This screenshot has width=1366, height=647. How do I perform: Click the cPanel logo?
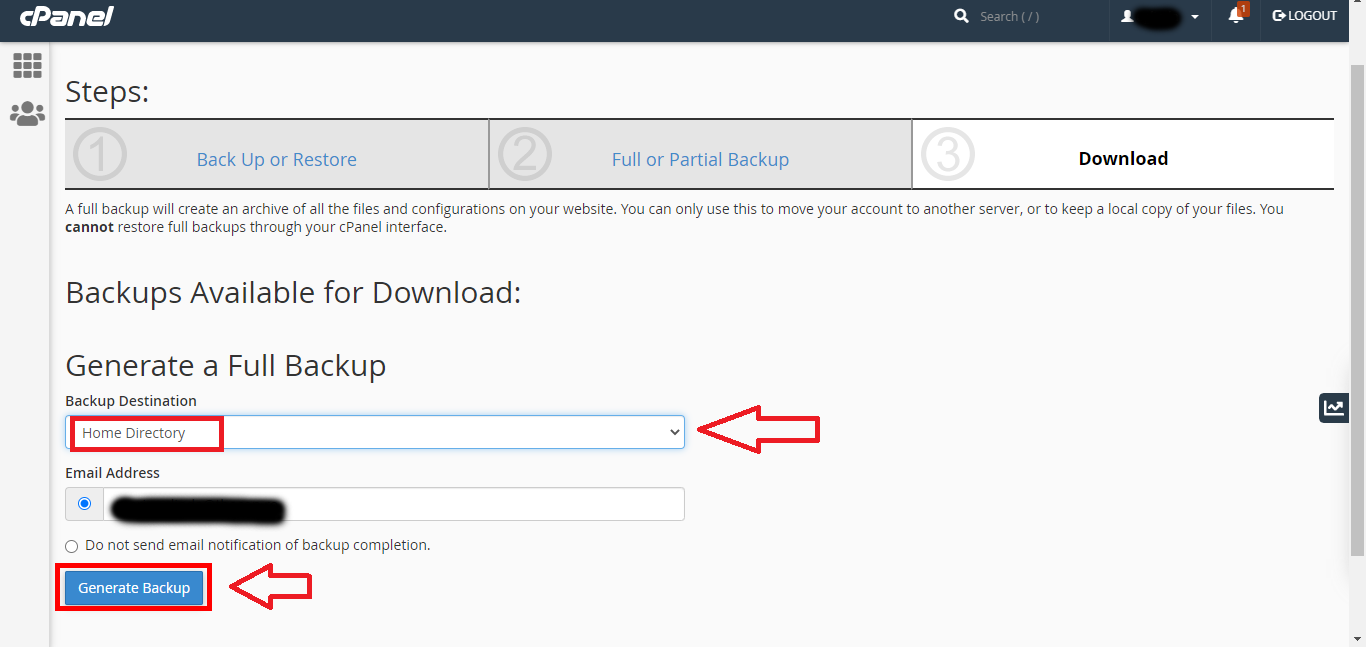[x=66, y=16]
